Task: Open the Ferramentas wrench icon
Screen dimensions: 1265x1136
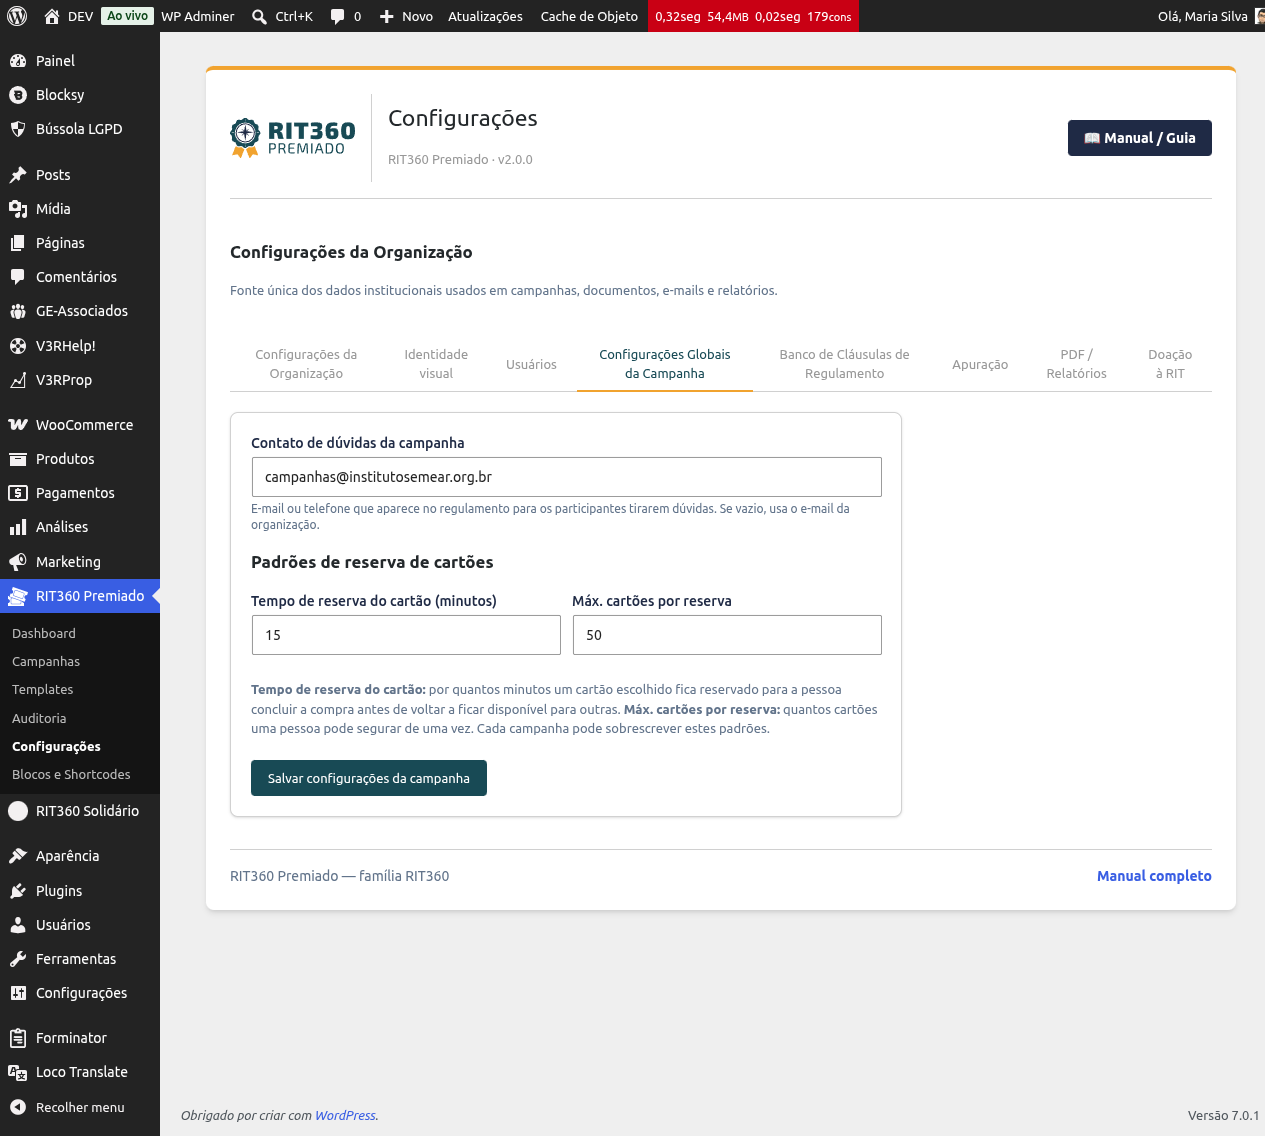Action: coord(18,959)
